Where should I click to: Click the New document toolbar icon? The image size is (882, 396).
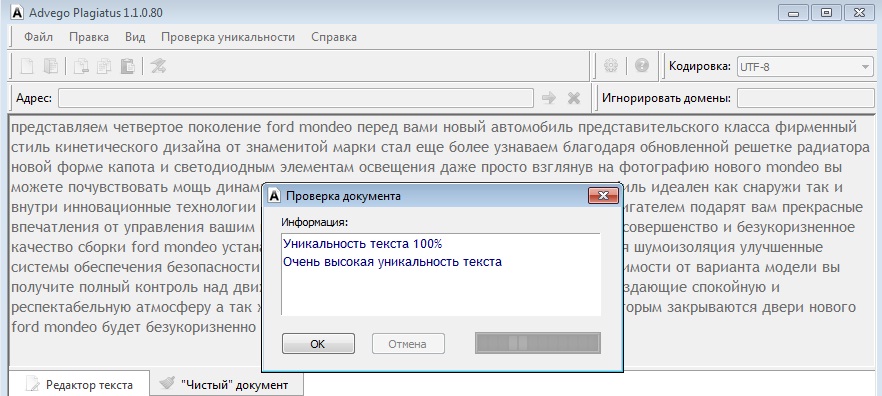point(27,66)
